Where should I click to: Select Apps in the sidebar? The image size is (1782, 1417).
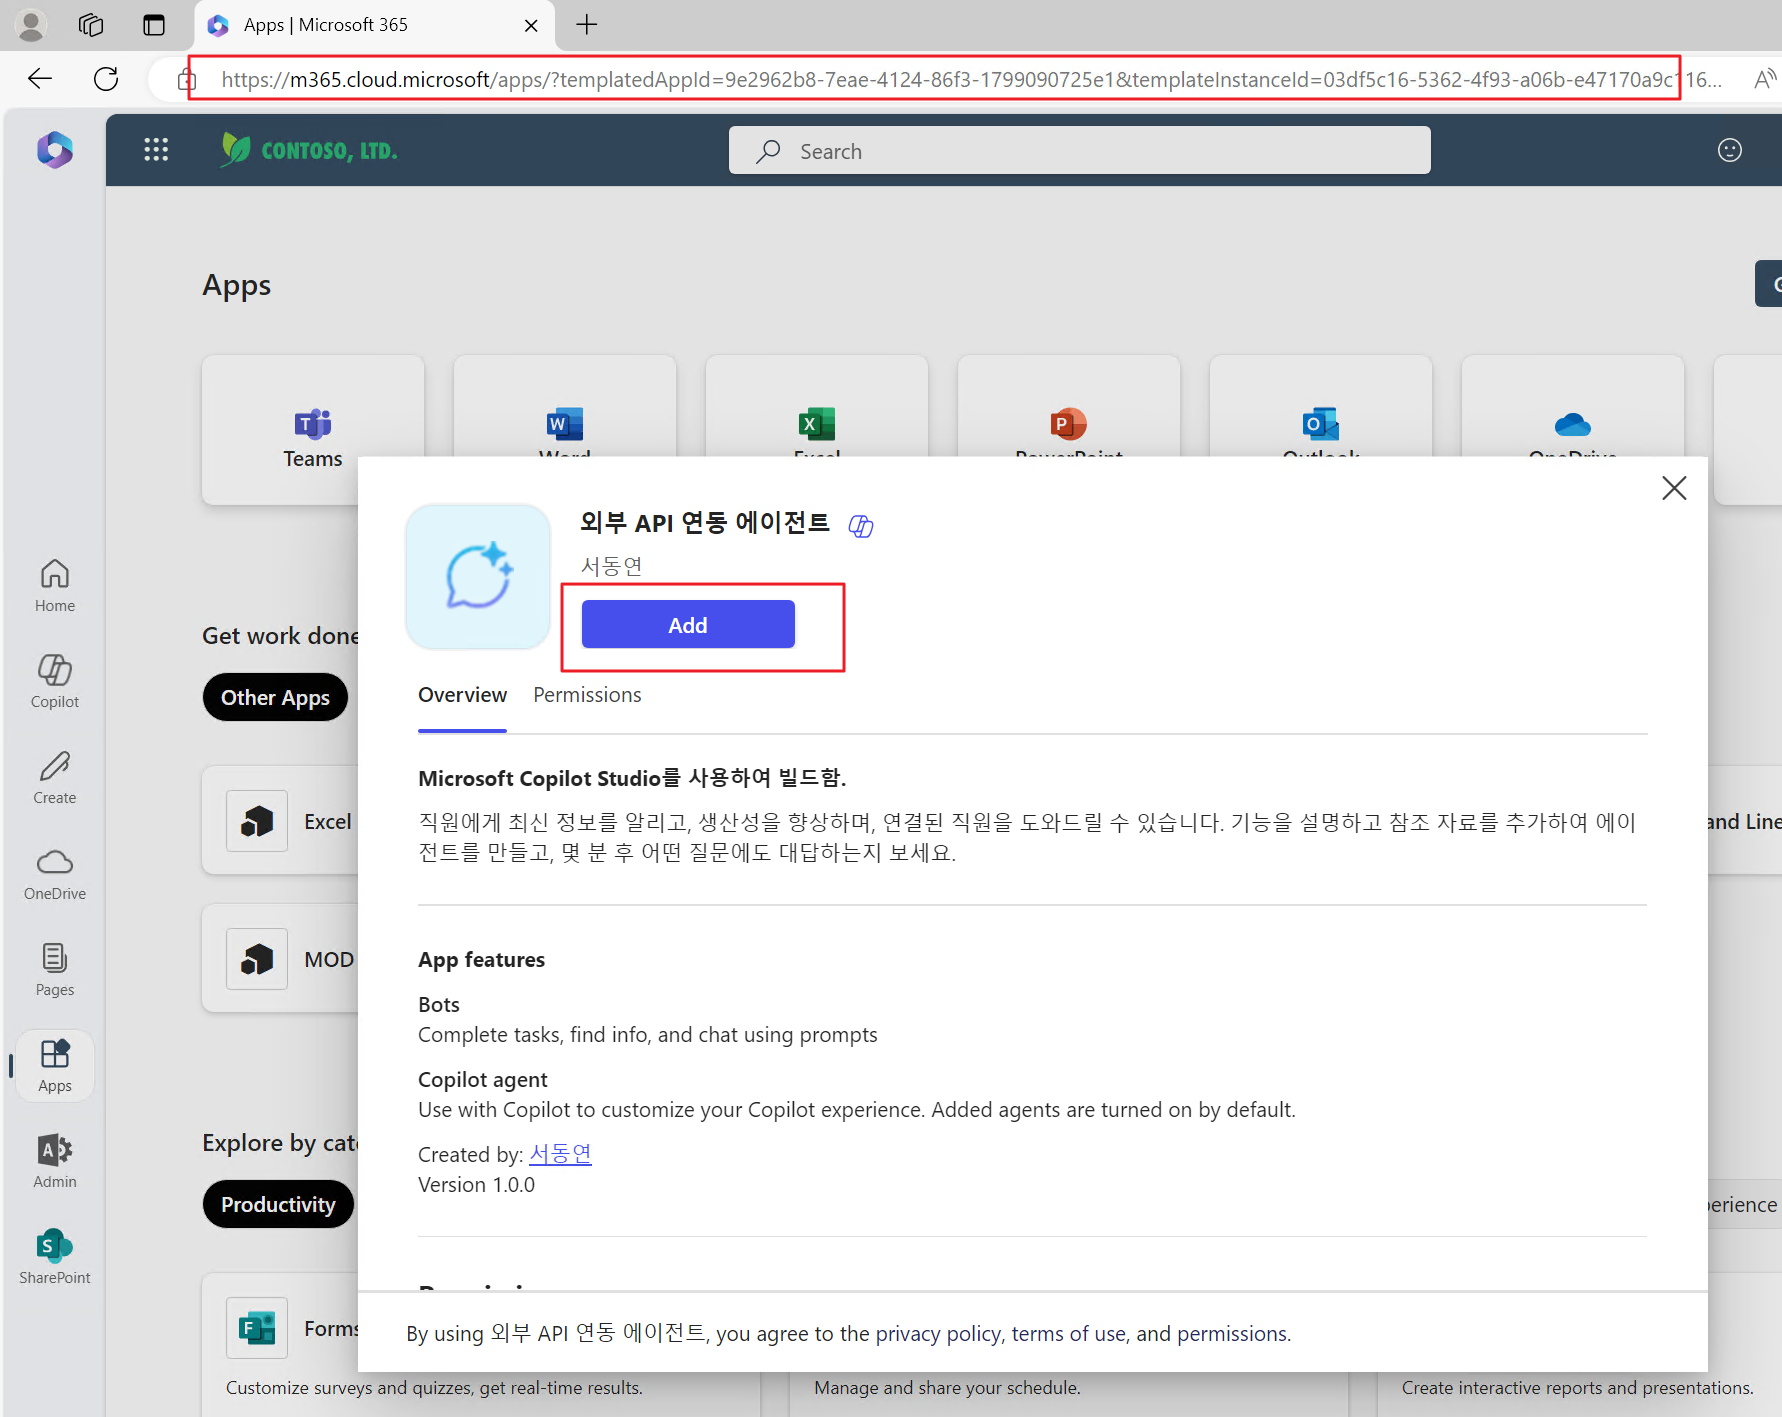click(x=55, y=1066)
